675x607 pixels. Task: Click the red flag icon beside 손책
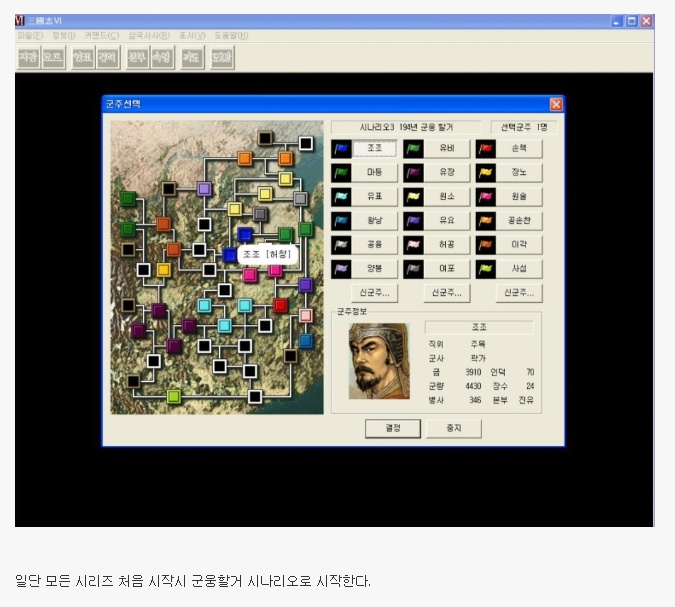[x=486, y=149]
